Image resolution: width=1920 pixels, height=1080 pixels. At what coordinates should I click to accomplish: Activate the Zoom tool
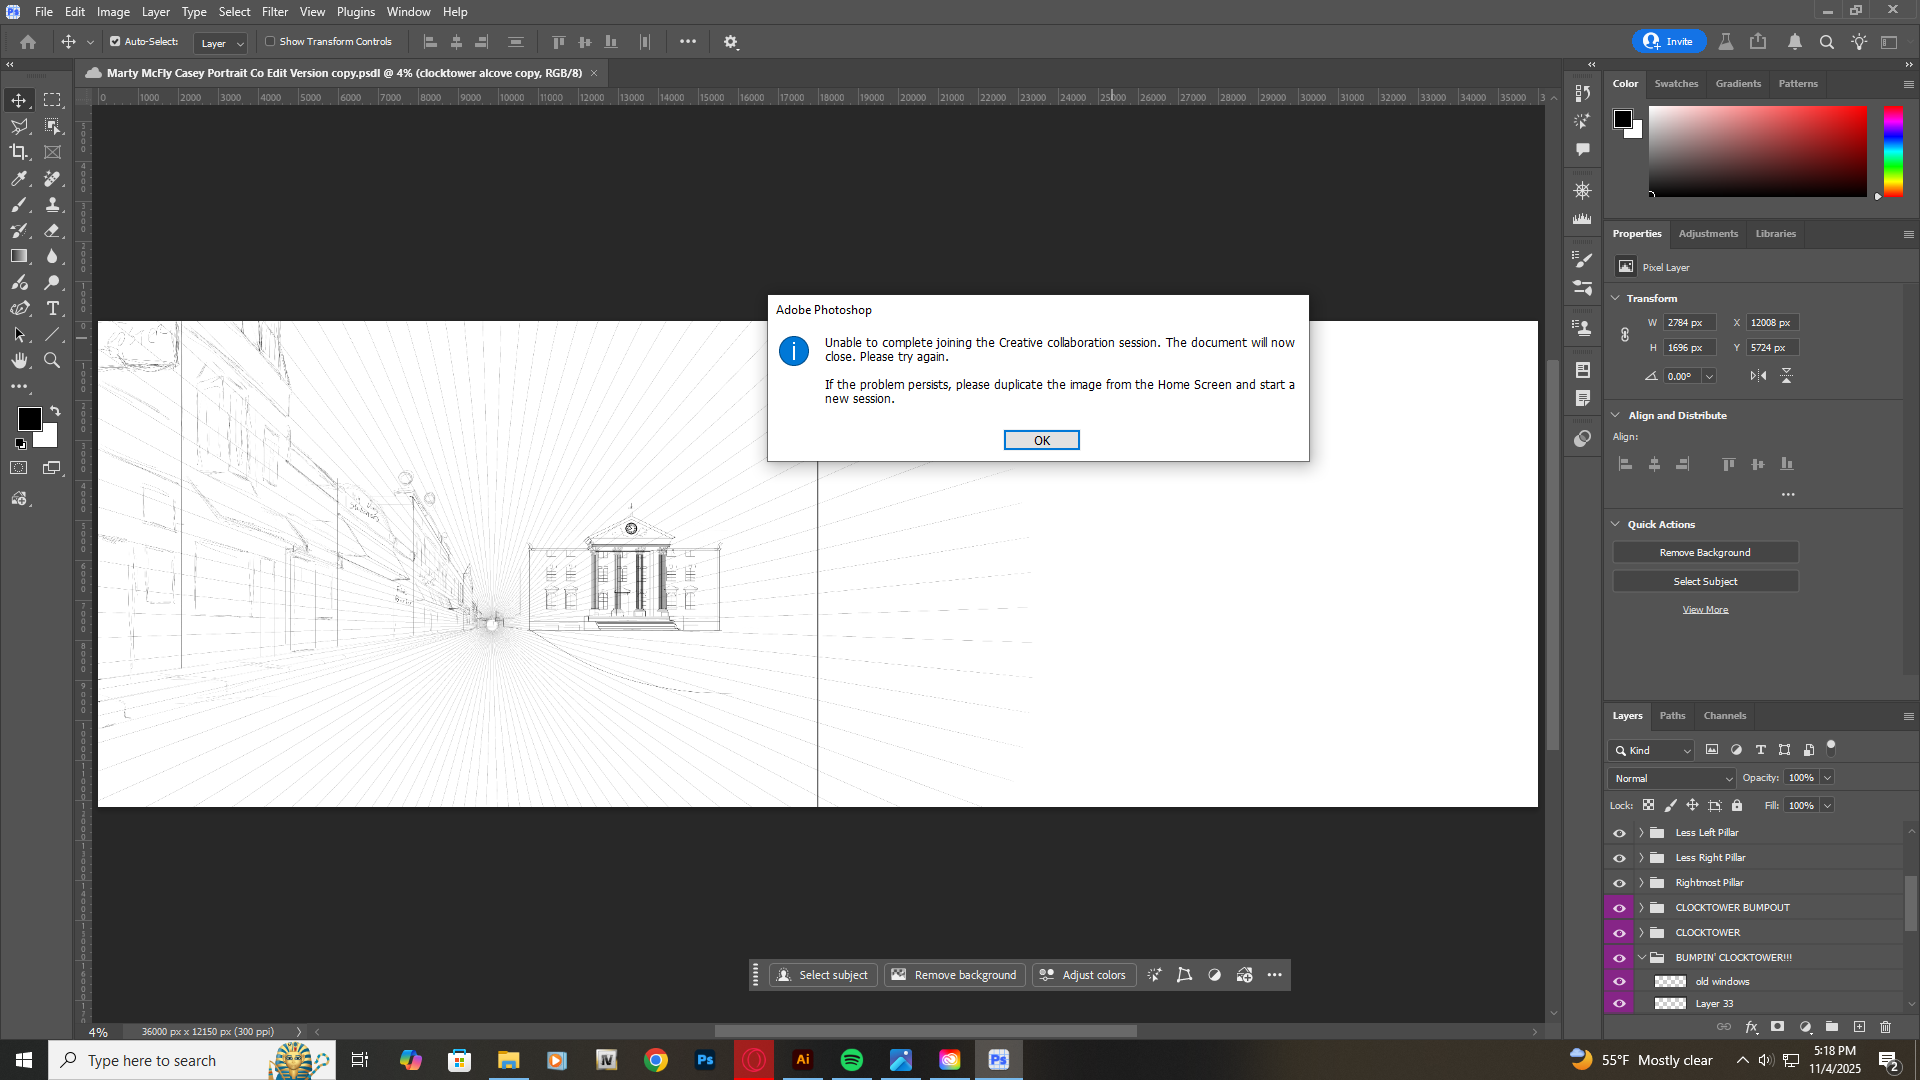pos(53,361)
